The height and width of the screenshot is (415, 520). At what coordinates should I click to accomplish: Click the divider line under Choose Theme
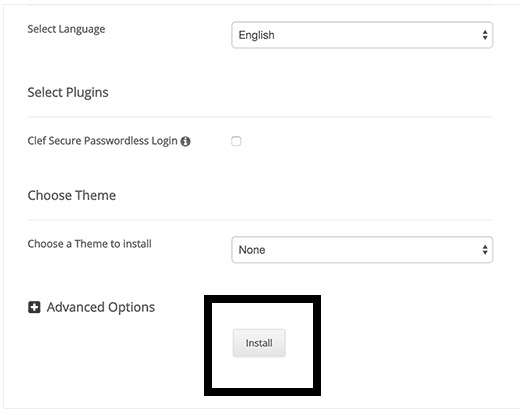coord(260,220)
